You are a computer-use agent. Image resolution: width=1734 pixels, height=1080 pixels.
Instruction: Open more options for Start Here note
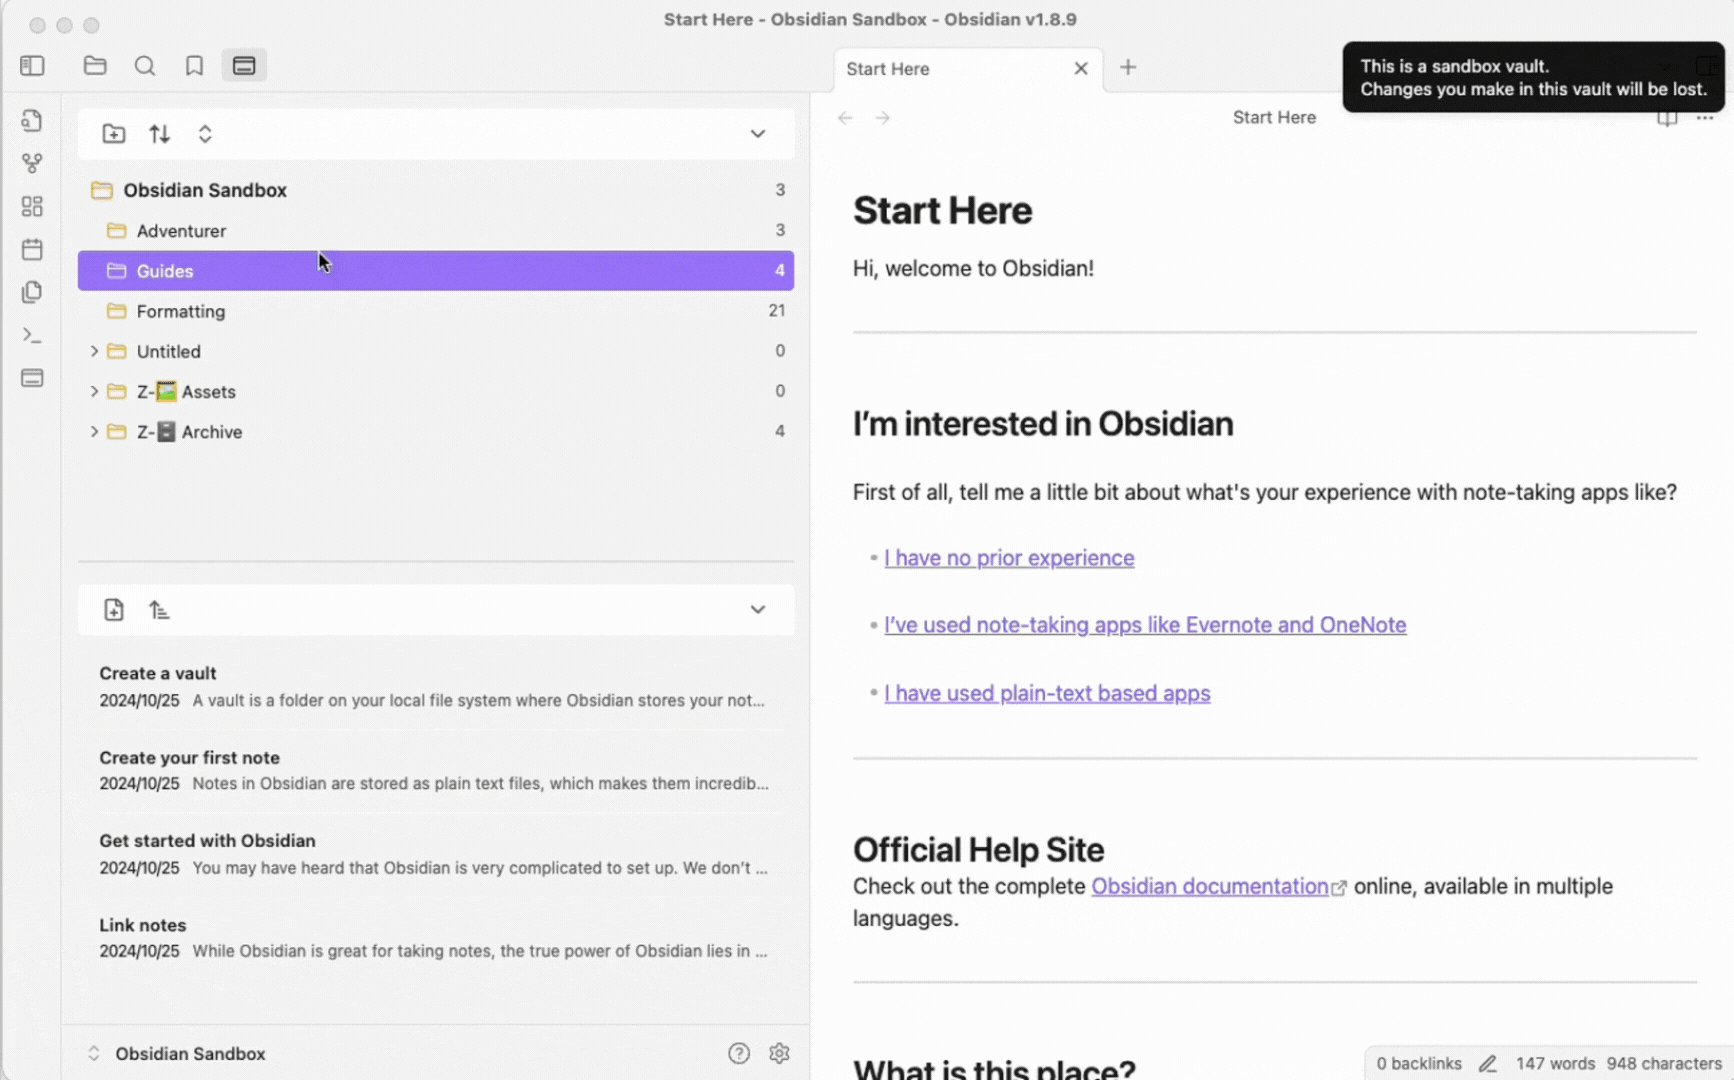coord(1705,118)
